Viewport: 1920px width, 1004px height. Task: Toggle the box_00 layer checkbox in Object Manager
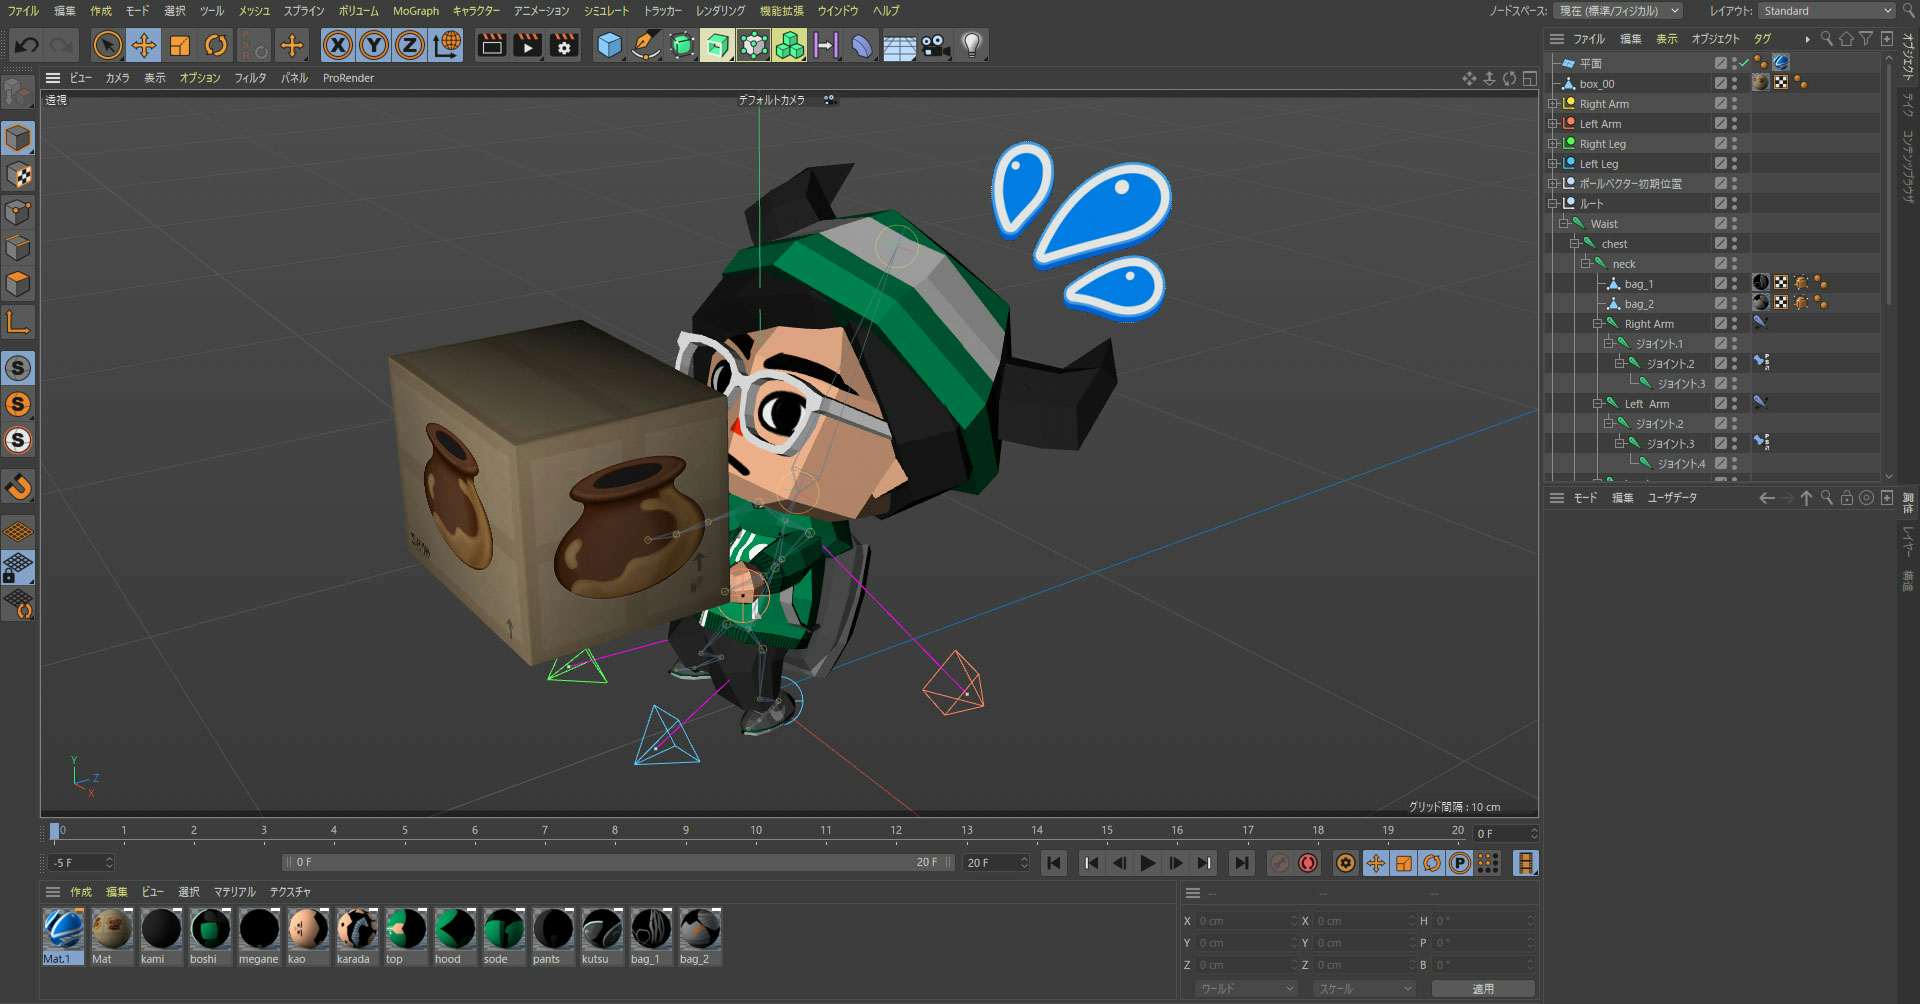1720,84
